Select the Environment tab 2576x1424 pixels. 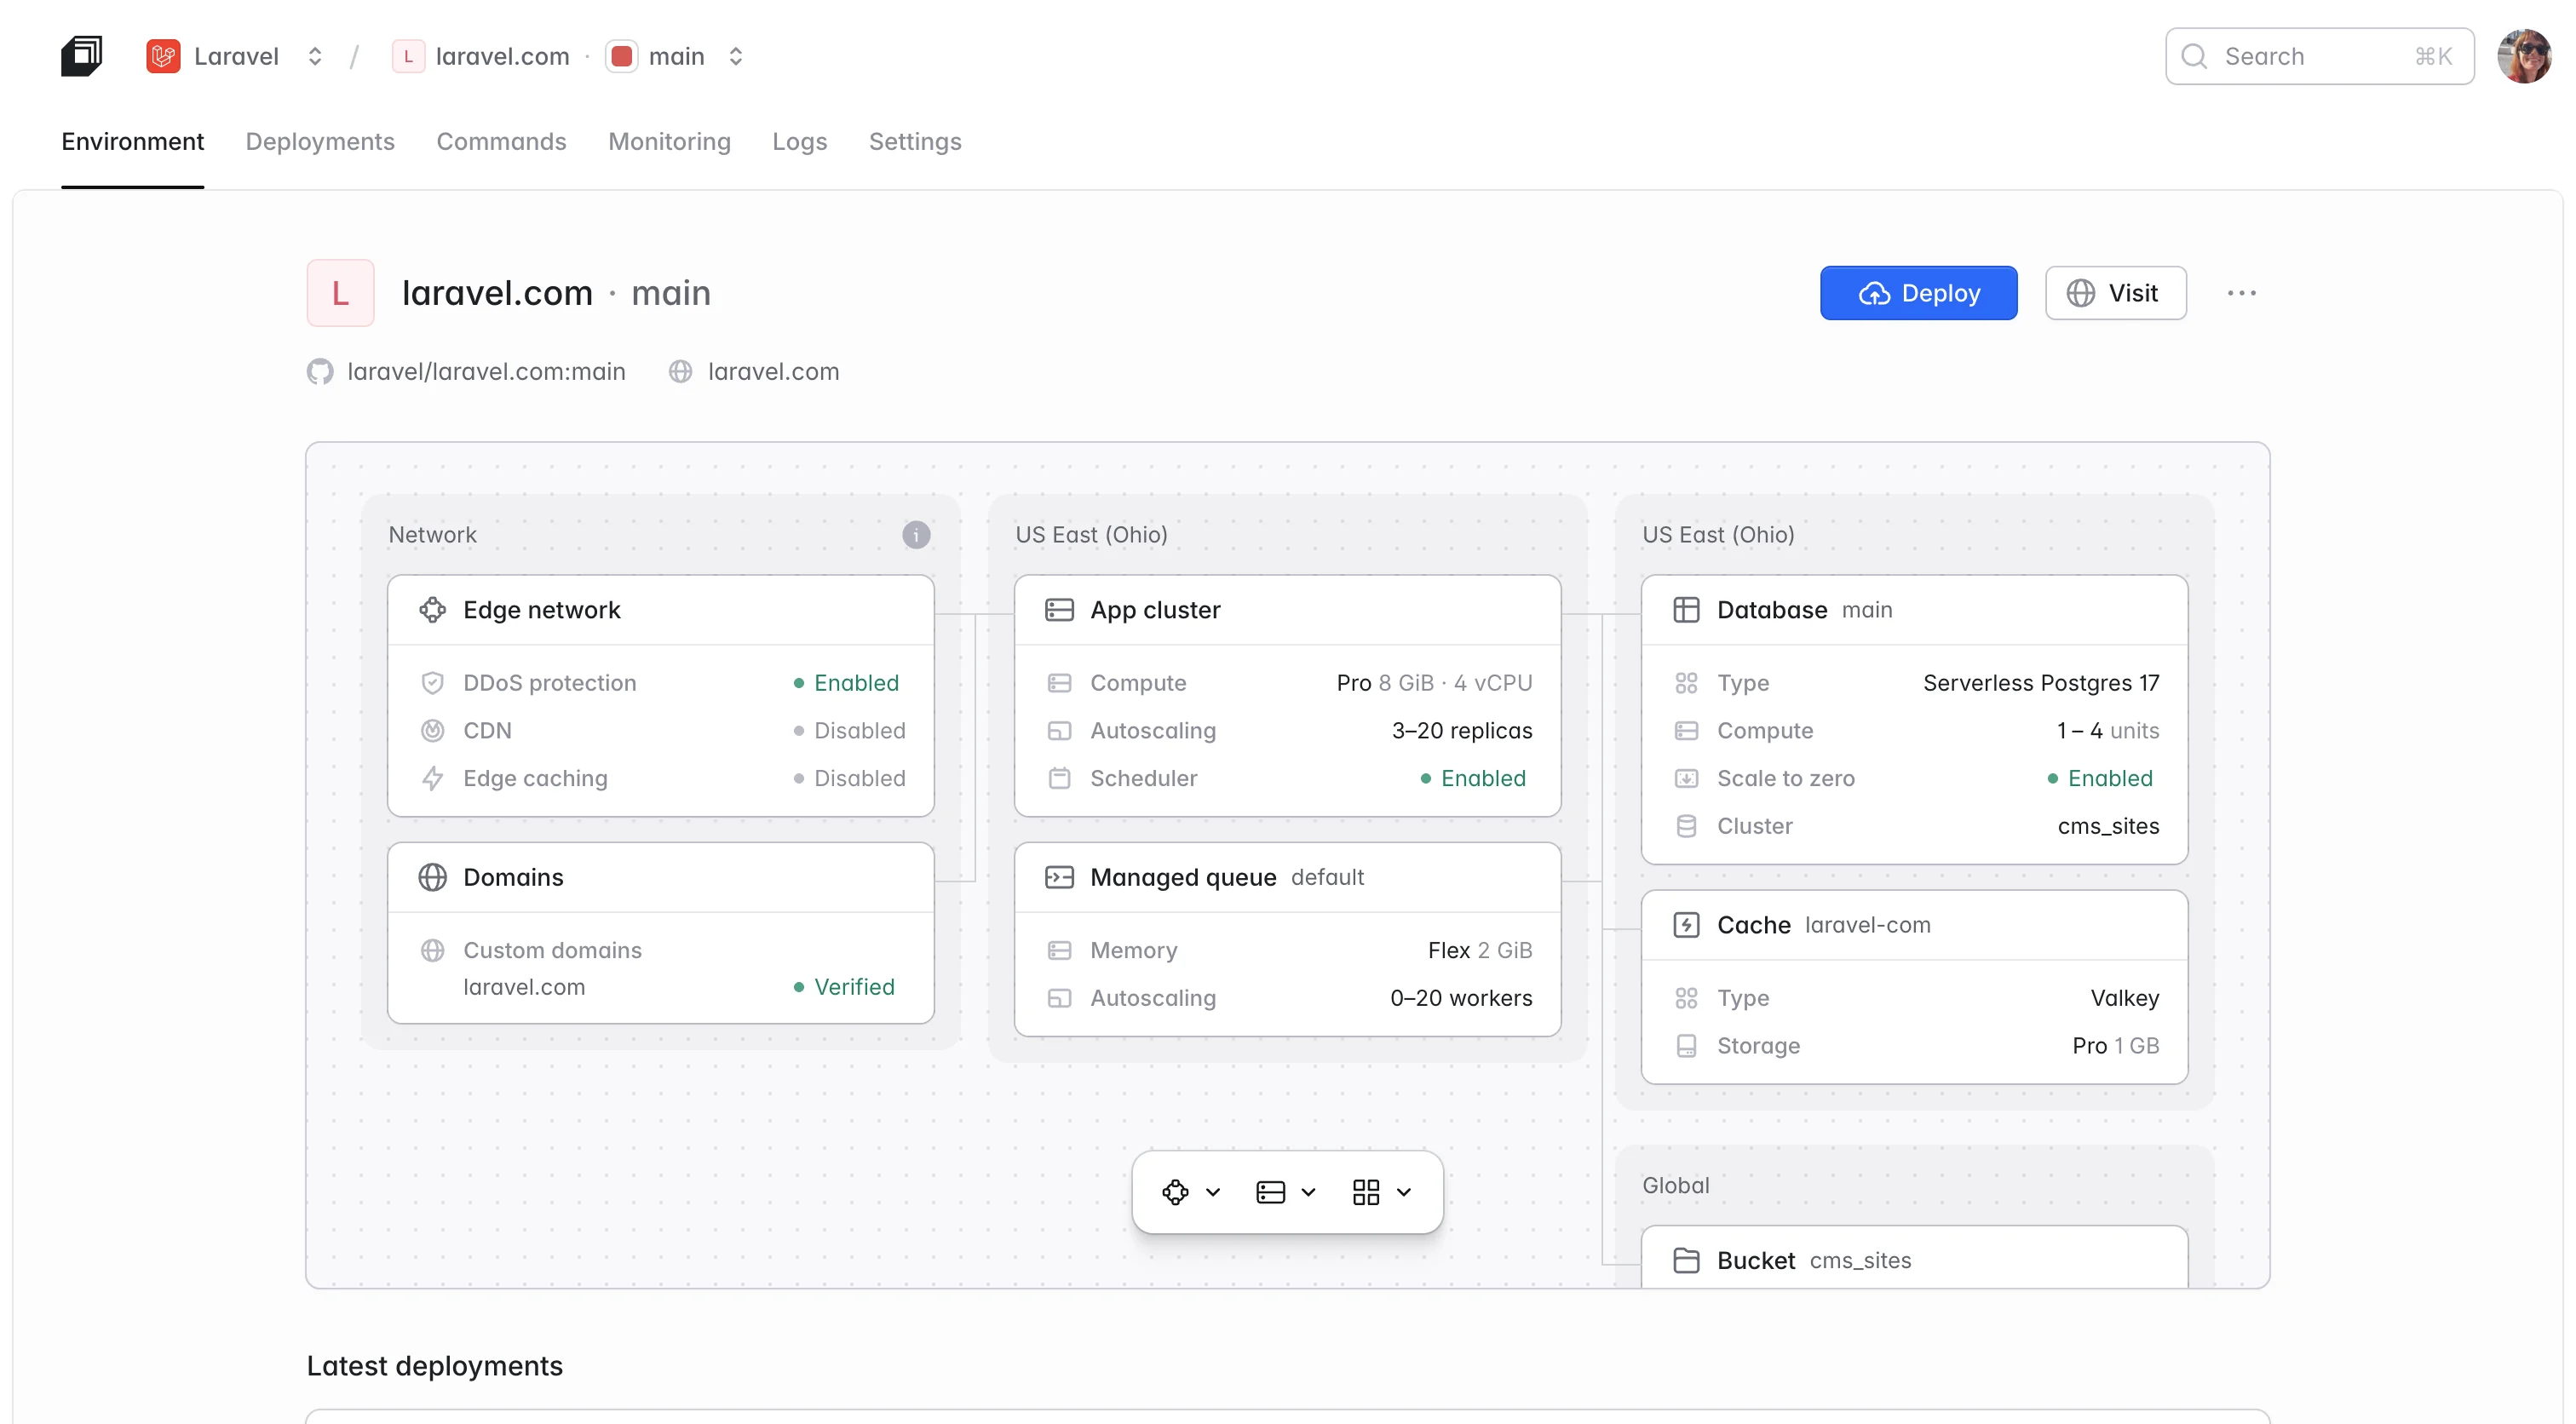[x=132, y=141]
